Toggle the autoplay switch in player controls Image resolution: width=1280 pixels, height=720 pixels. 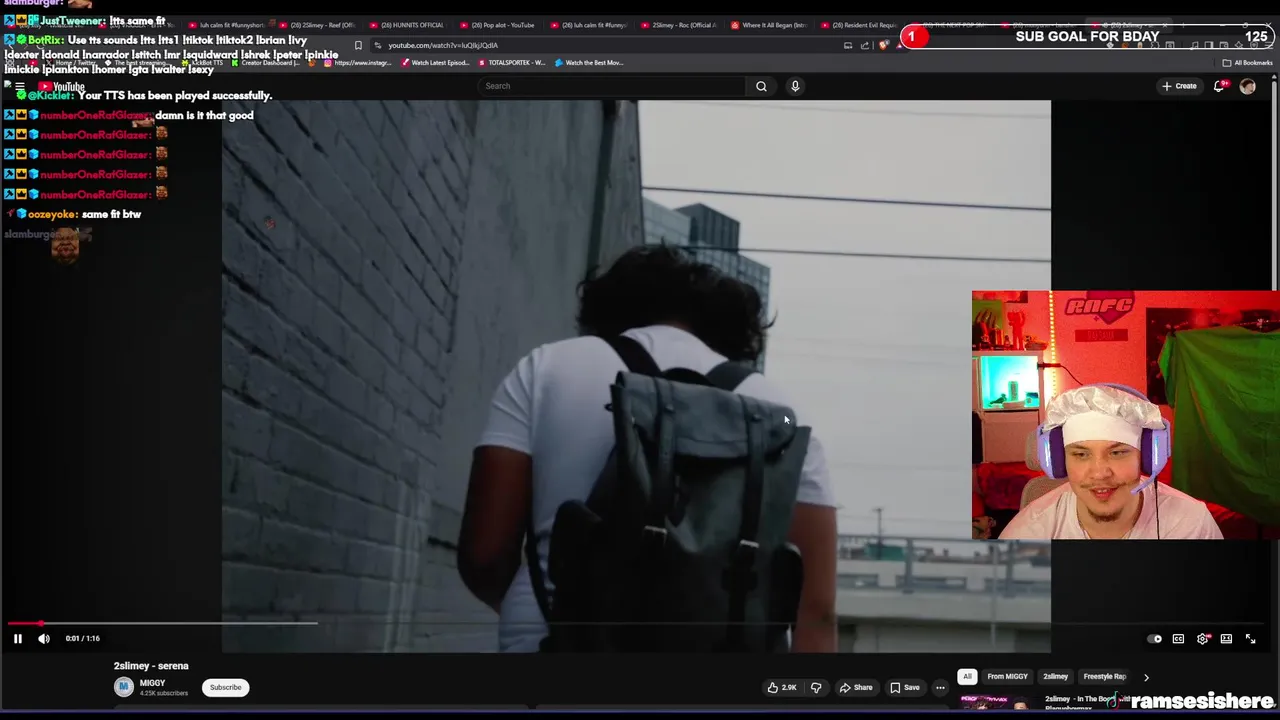(1155, 639)
